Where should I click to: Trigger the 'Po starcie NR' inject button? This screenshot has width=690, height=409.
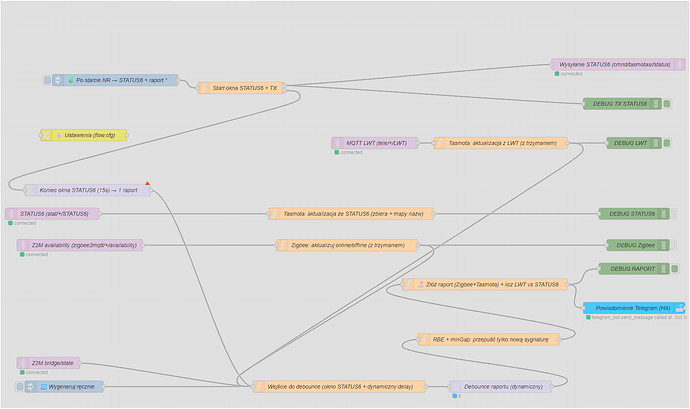pos(46,80)
